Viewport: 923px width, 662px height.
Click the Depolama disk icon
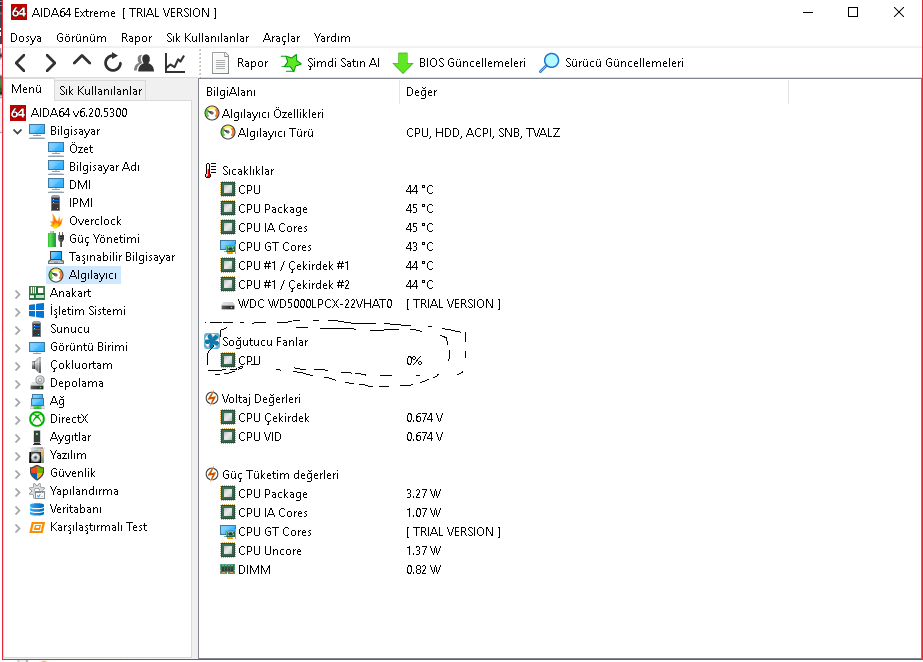[x=36, y=383]
